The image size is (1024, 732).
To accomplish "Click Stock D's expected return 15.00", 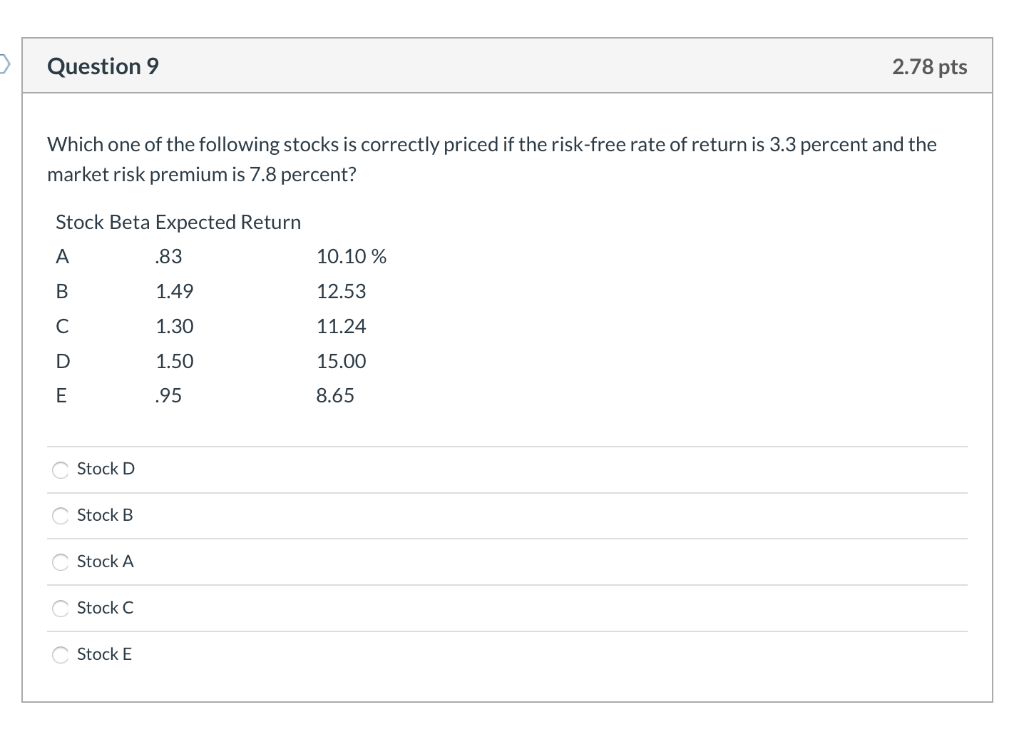I will pyautogui.click(x=341, y=361).
